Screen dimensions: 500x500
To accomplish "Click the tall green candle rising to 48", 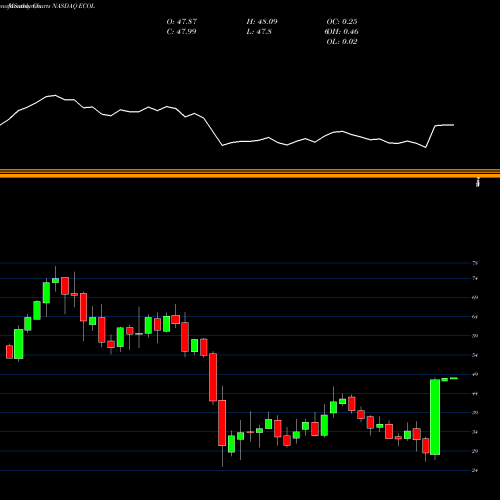I will tap(435, 417).
